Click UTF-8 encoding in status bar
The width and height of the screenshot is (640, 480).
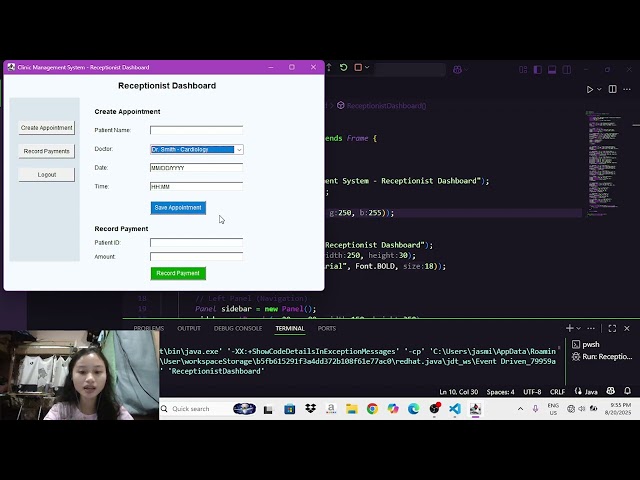coord(532,392)
